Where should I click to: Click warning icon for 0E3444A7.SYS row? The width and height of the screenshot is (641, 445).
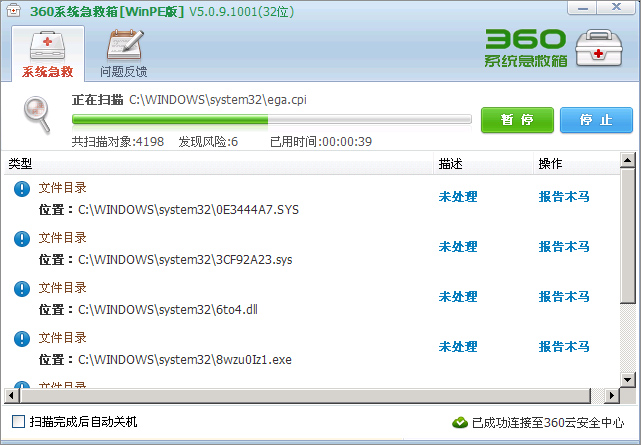[22, 189]
